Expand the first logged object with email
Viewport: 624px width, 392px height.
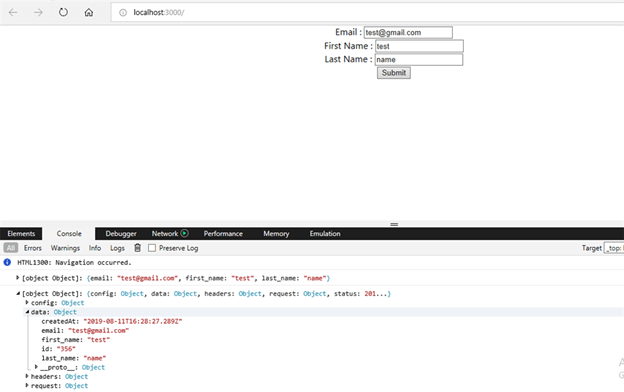point(18,278)
